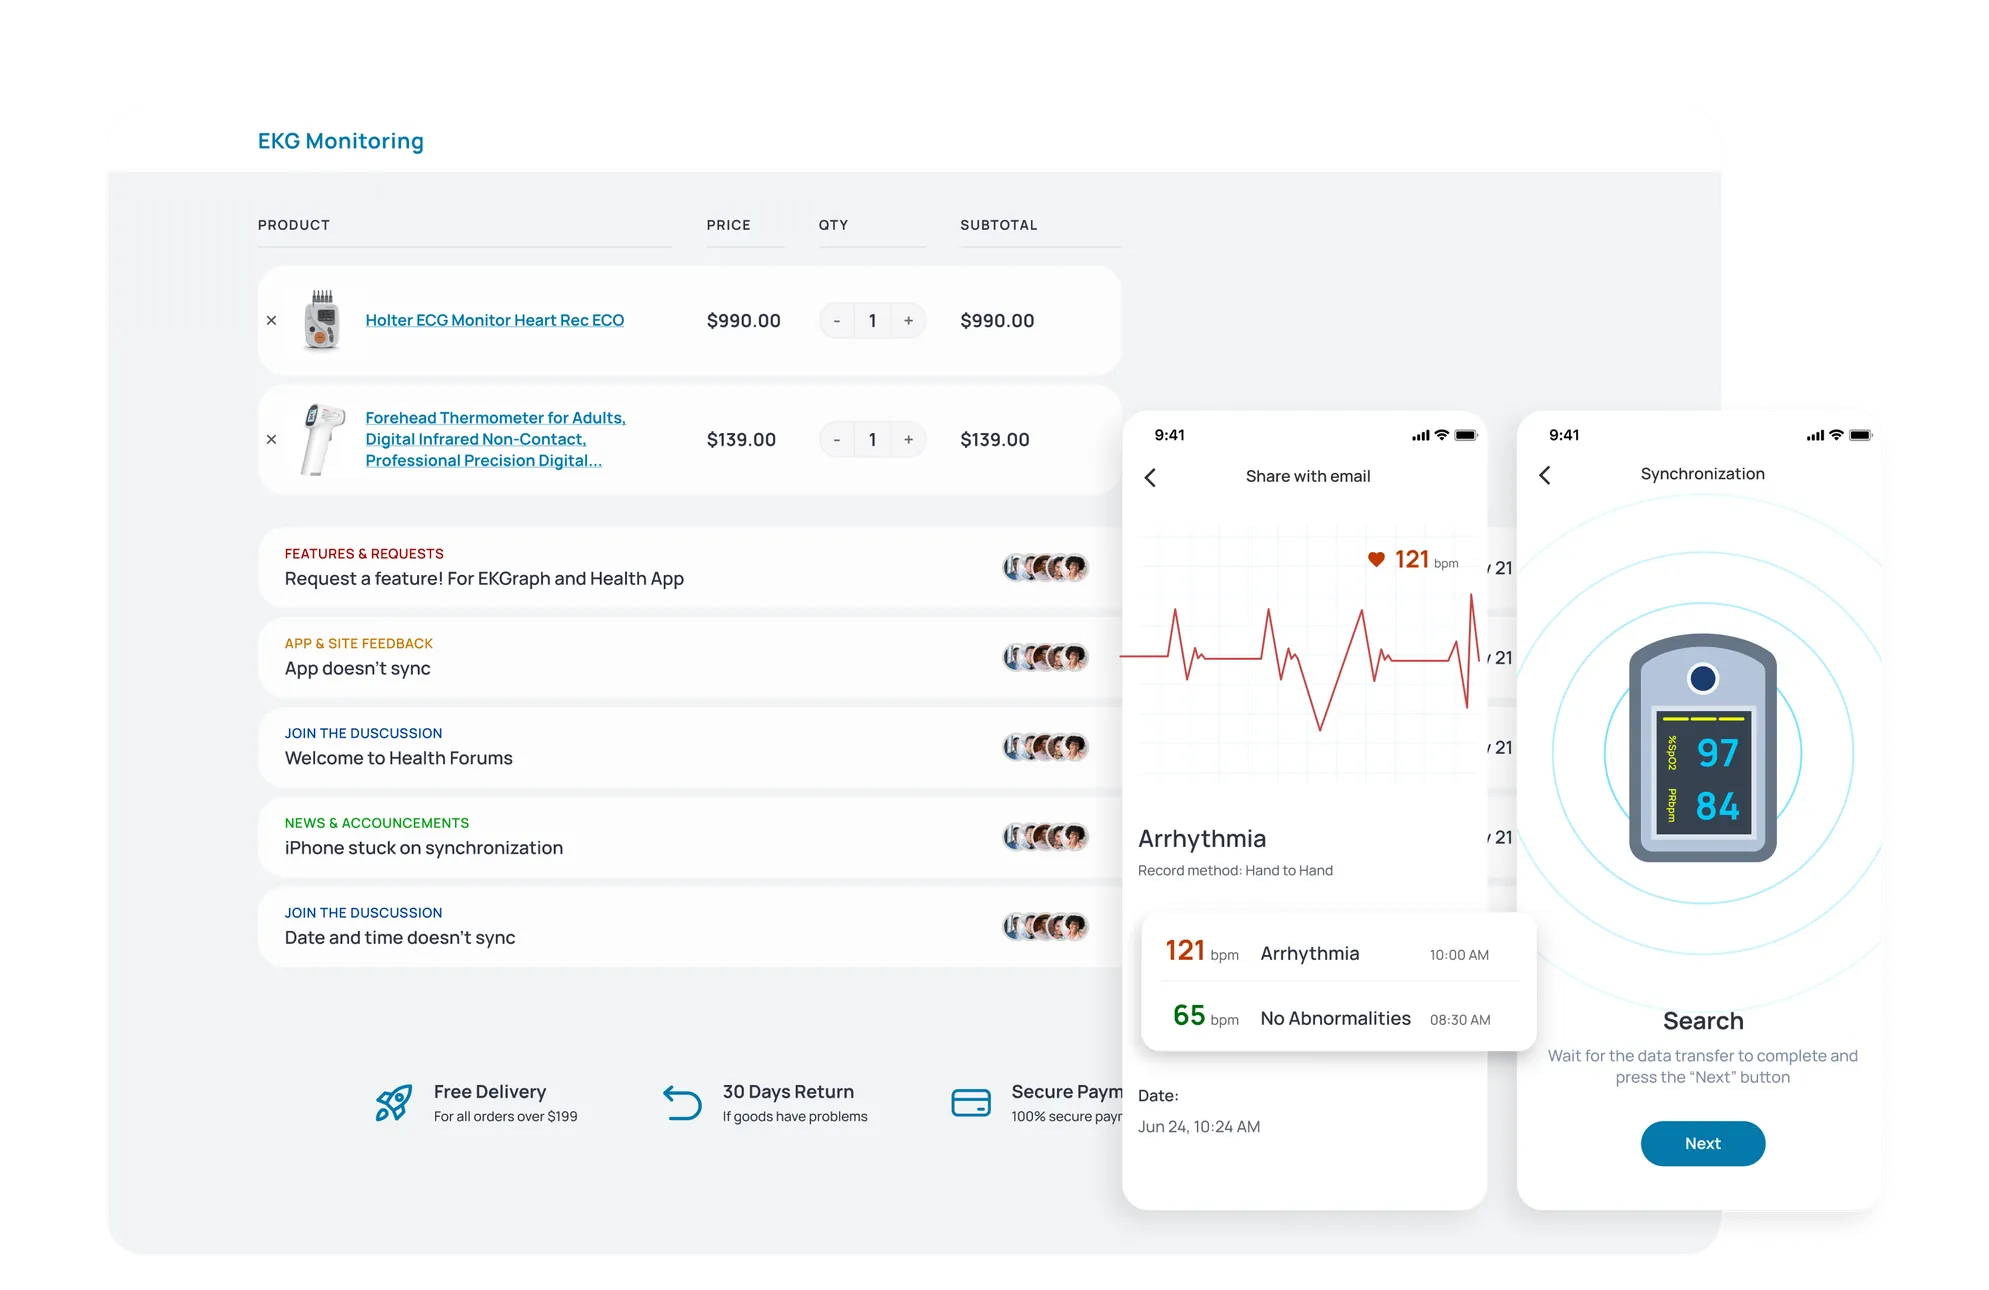1989x1290 pixels.
Task: Decrease quantity of Holter ECG Monitor
Action: 837,321
